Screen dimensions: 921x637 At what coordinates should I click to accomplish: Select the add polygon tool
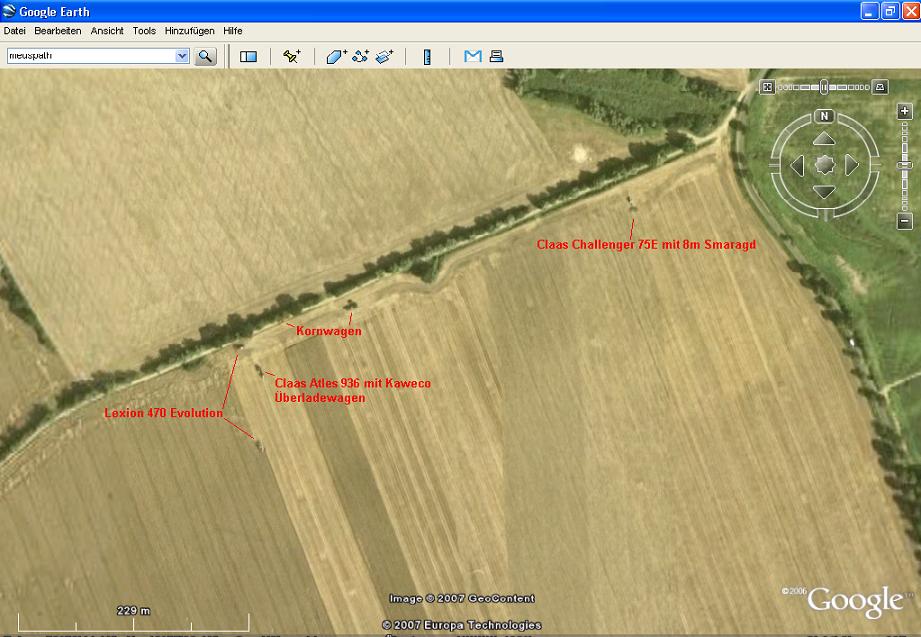pos(336,57)
